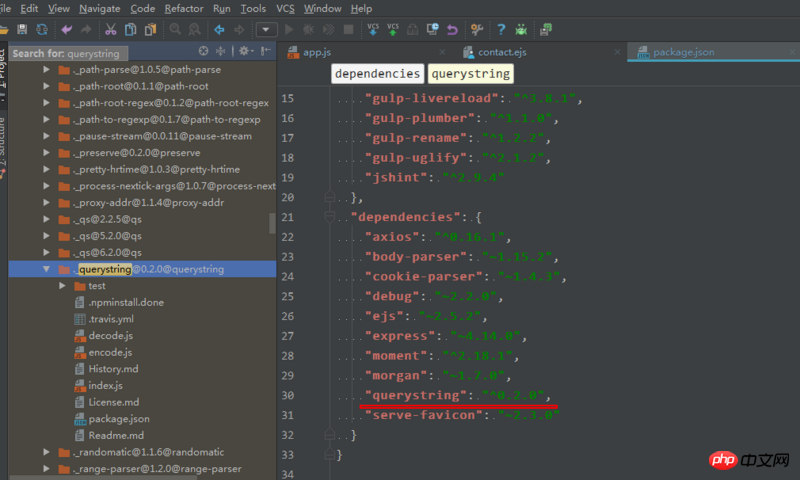This screenshot has height=480, width=800.
Task: Expand the _path-parse@1.0.5@path-parse folder
Action: coord(46,69)
